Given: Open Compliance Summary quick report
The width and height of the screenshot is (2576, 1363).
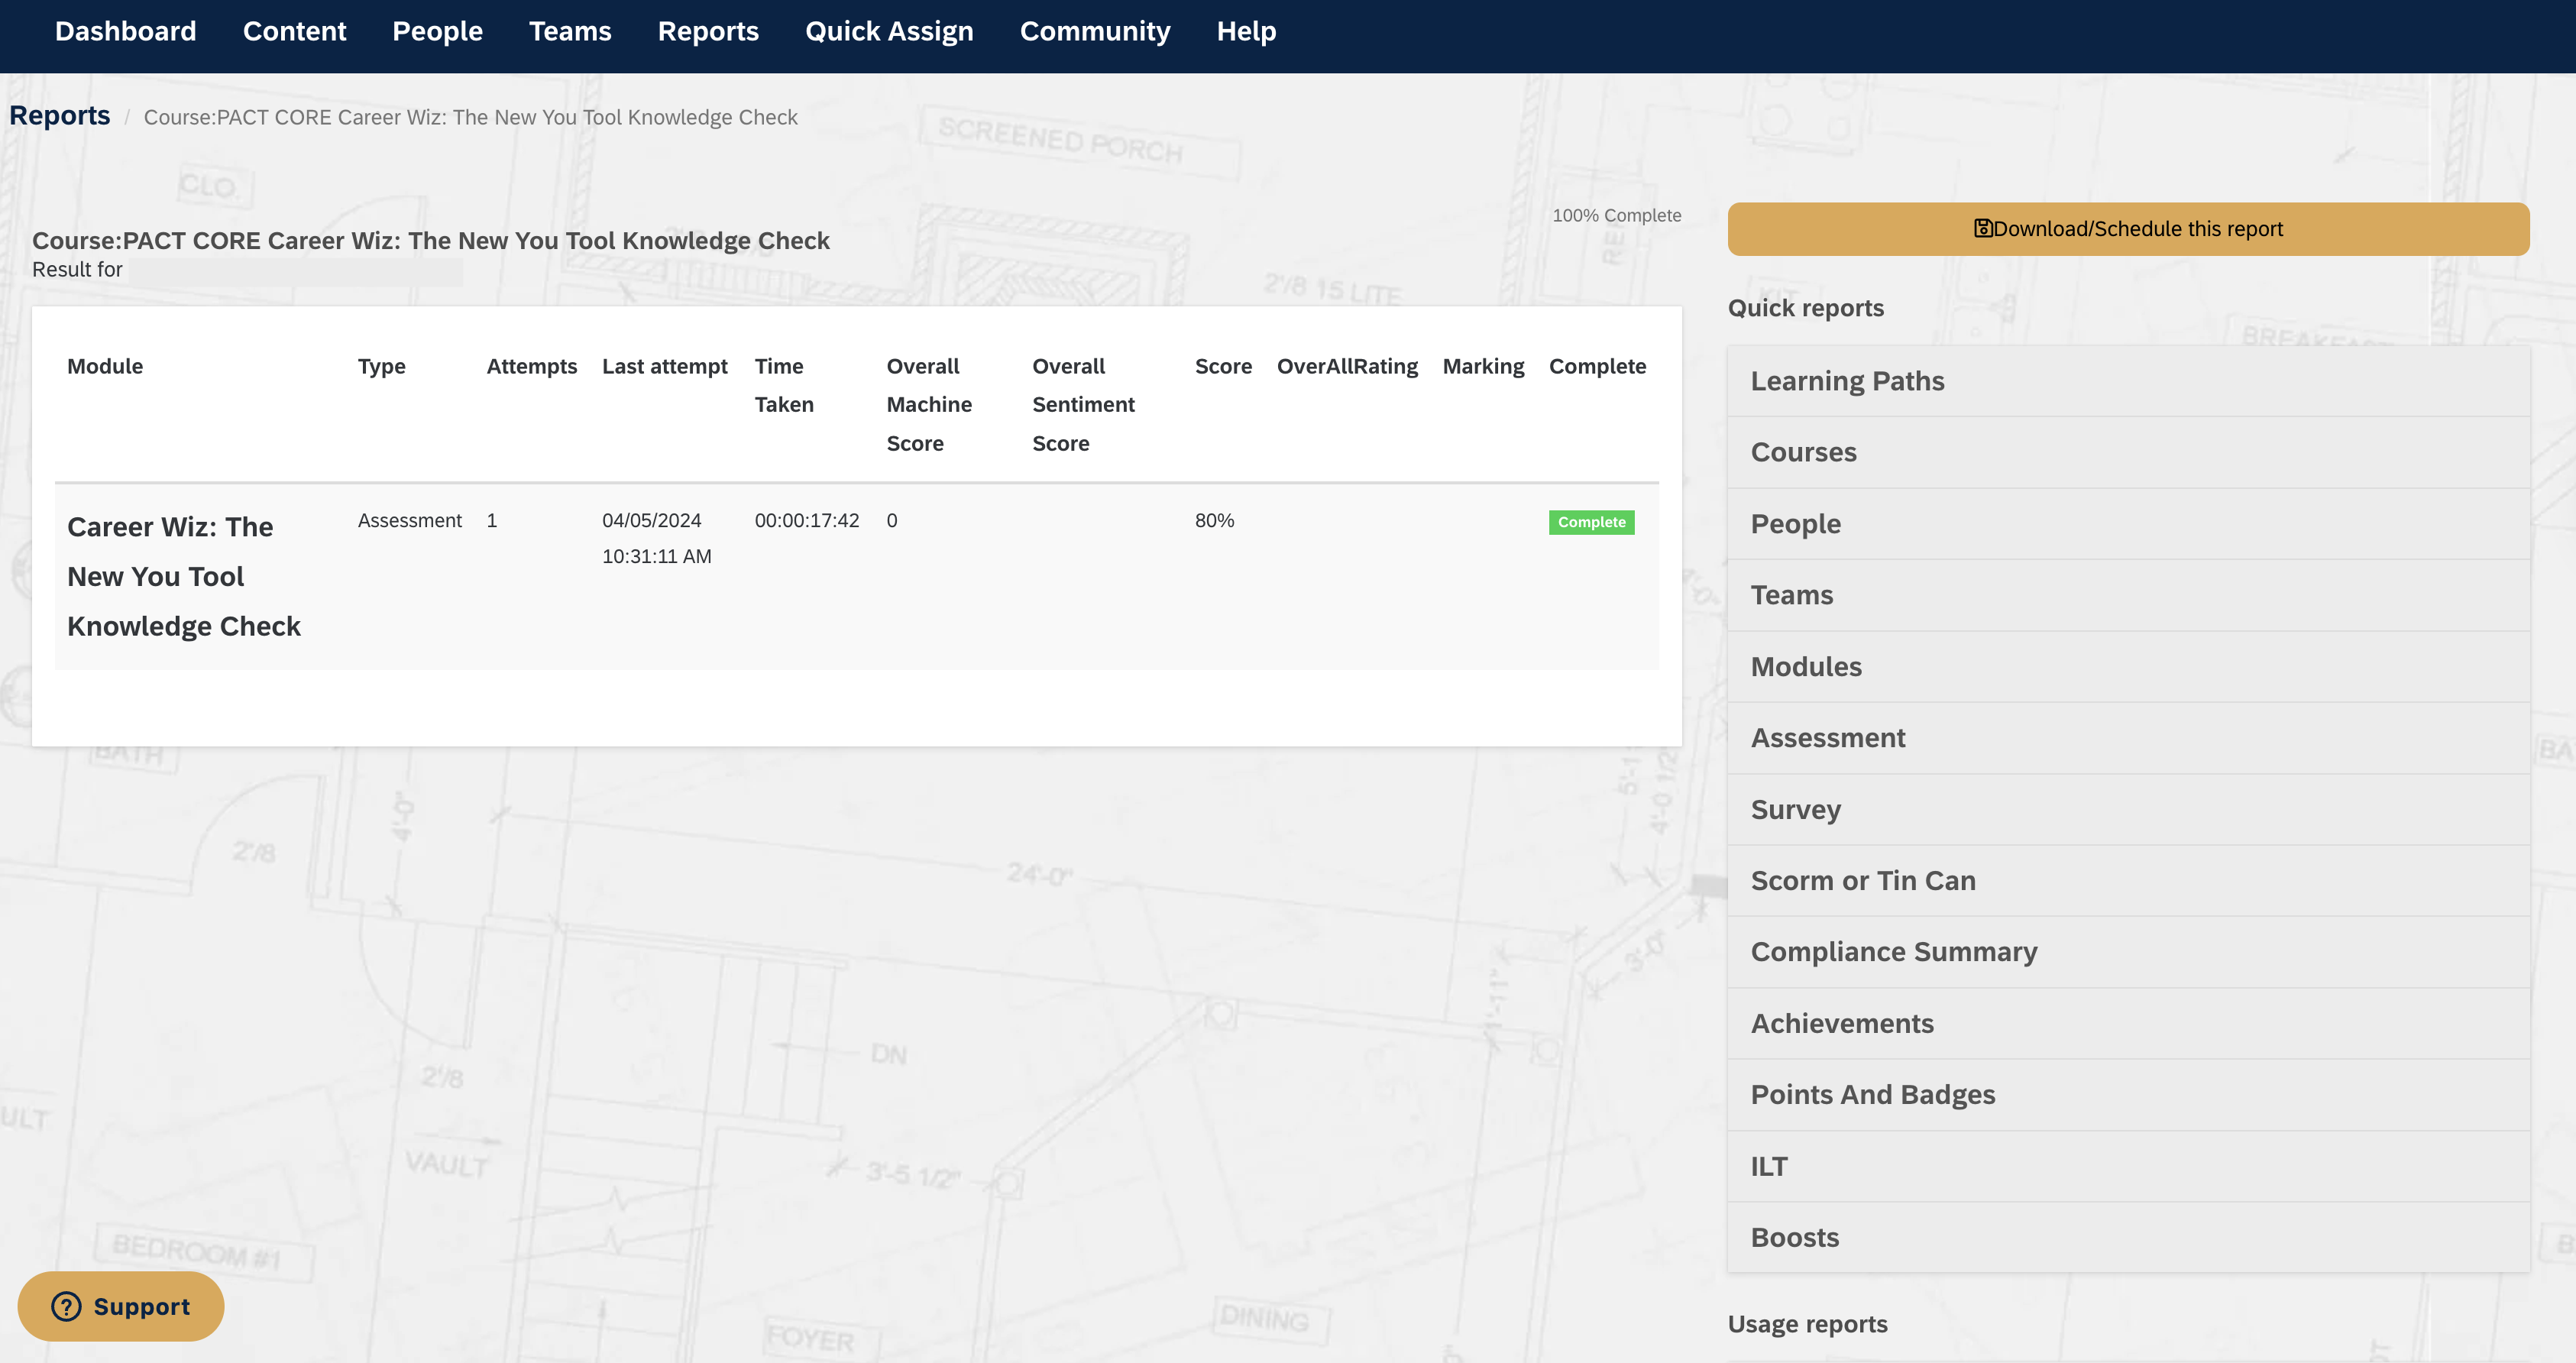Looking at the screenshot, I should [1893, 952].
